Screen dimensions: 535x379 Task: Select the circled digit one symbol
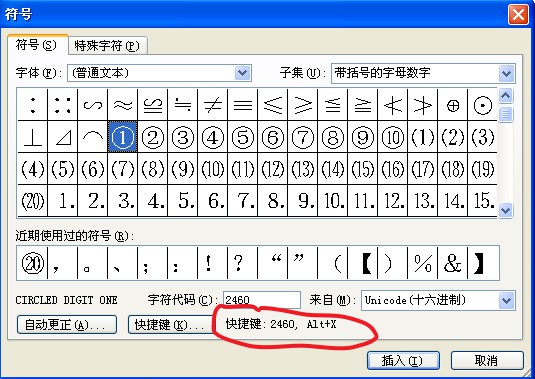tap(122, 137)
